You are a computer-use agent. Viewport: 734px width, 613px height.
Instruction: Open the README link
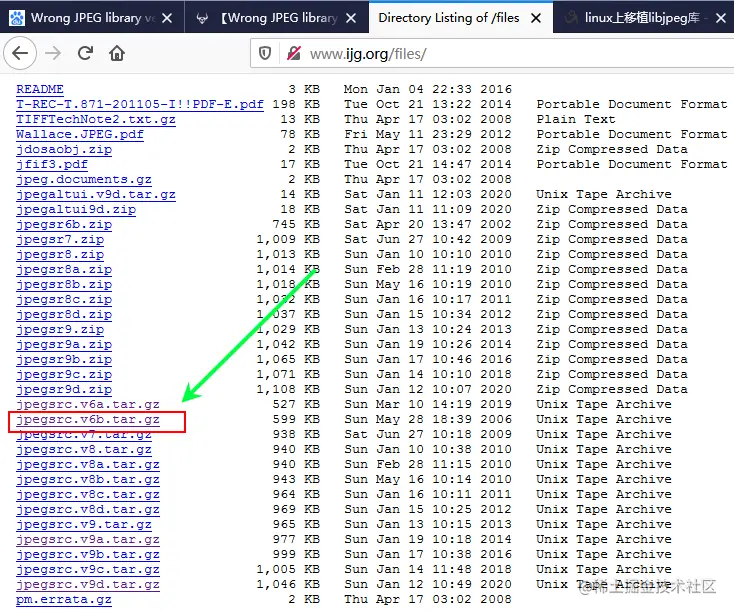(40, 89)
